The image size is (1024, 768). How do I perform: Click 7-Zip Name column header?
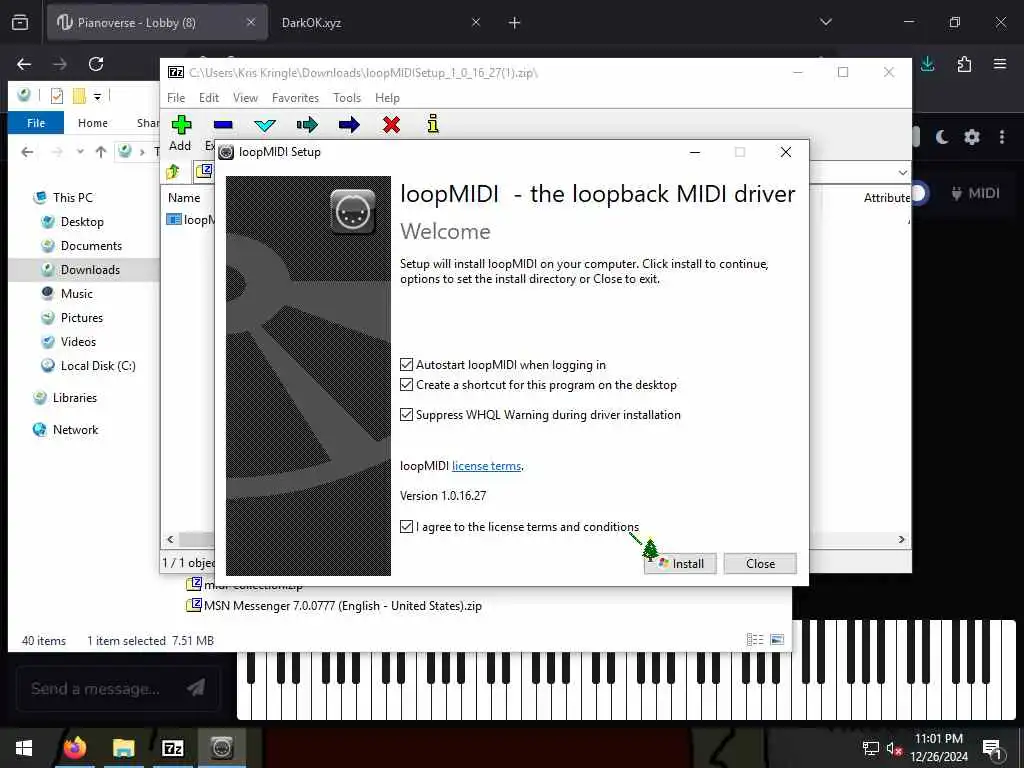tap(184, 198)
